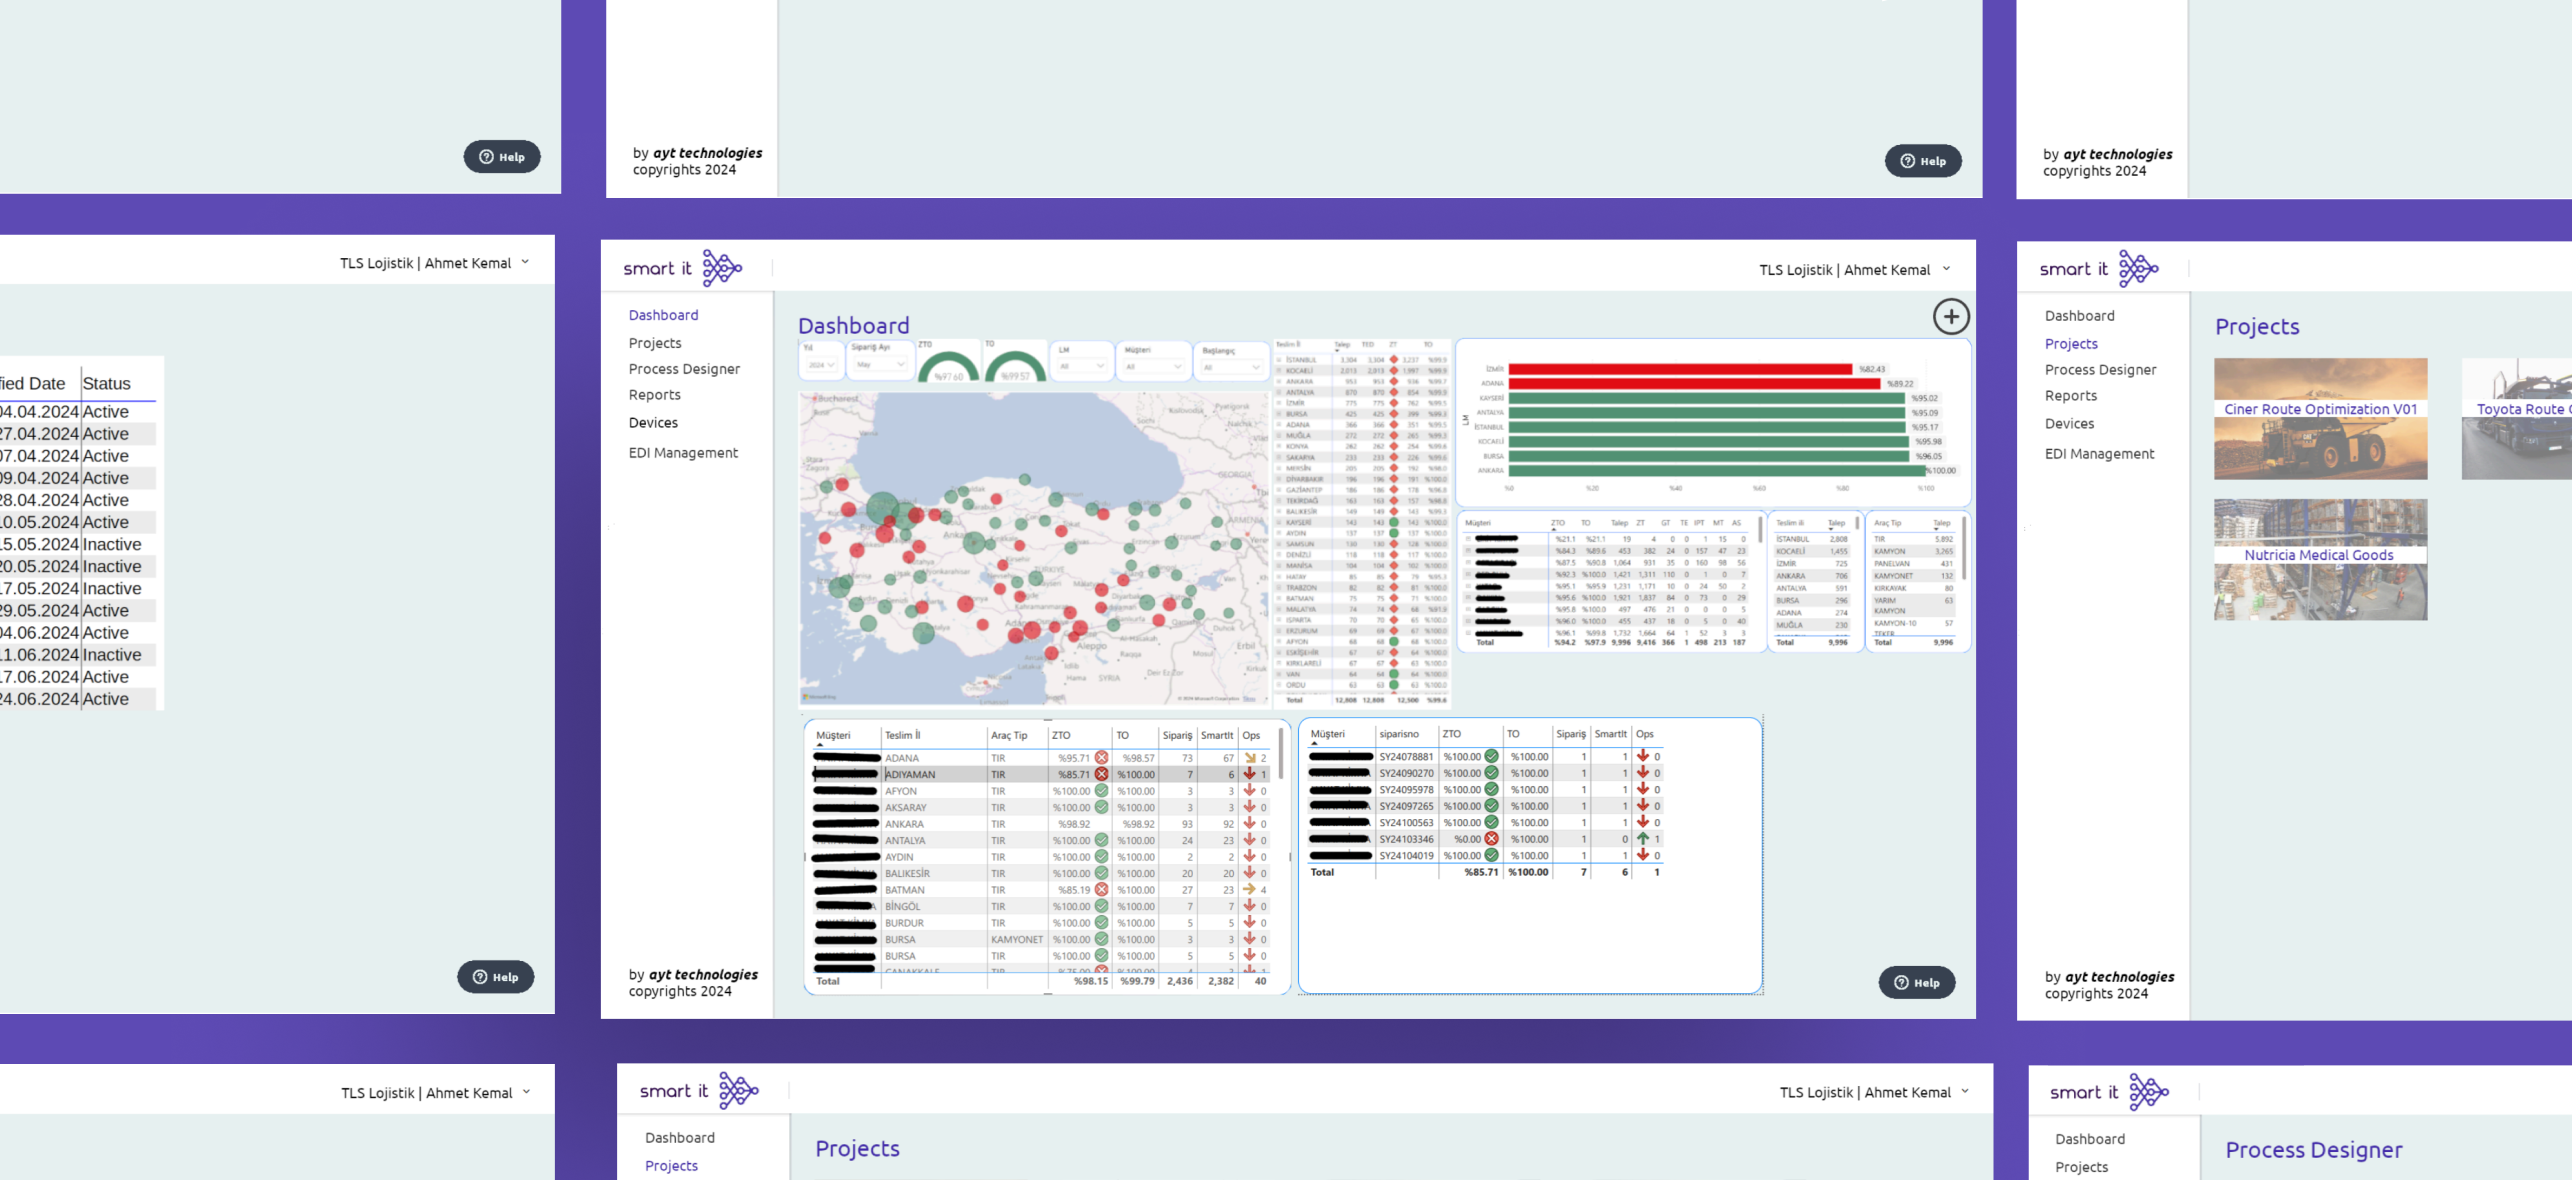This screenshot has width=2572, height=1180.
Task: Click green check icon for order SY24078881
Action: coord(1491,757)
